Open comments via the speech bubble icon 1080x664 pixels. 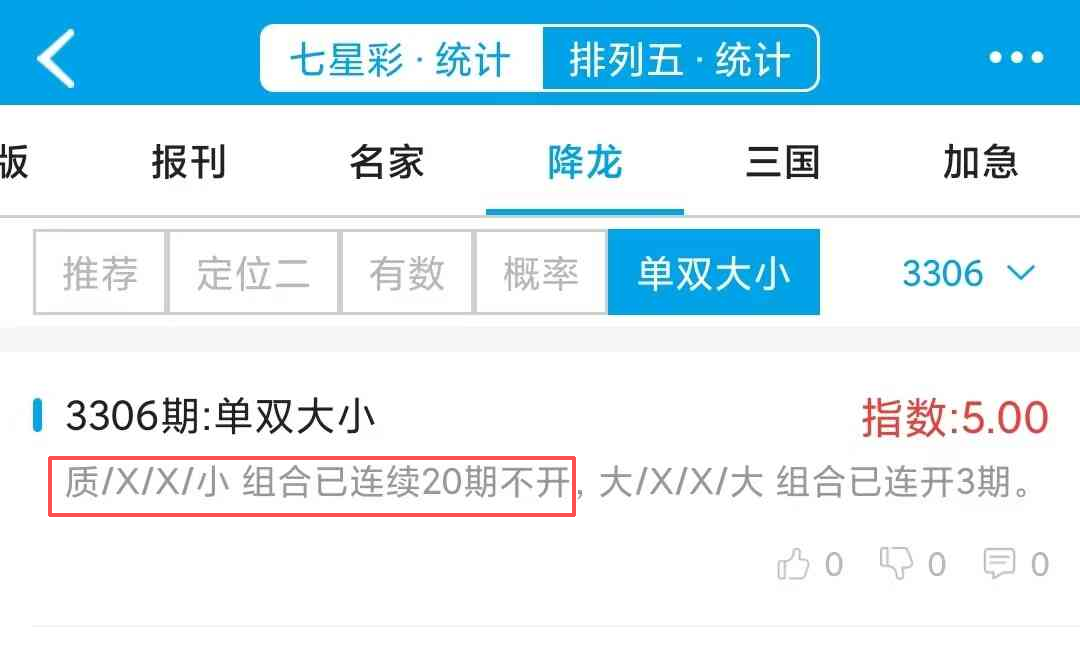pyautogui.click(x=999, y=563)
